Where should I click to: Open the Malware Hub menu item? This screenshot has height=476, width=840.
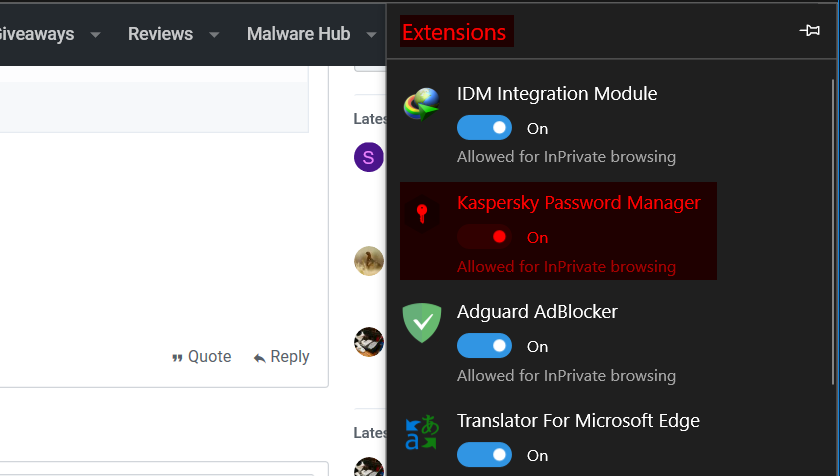pyautogui.click(x=298, y=34)
